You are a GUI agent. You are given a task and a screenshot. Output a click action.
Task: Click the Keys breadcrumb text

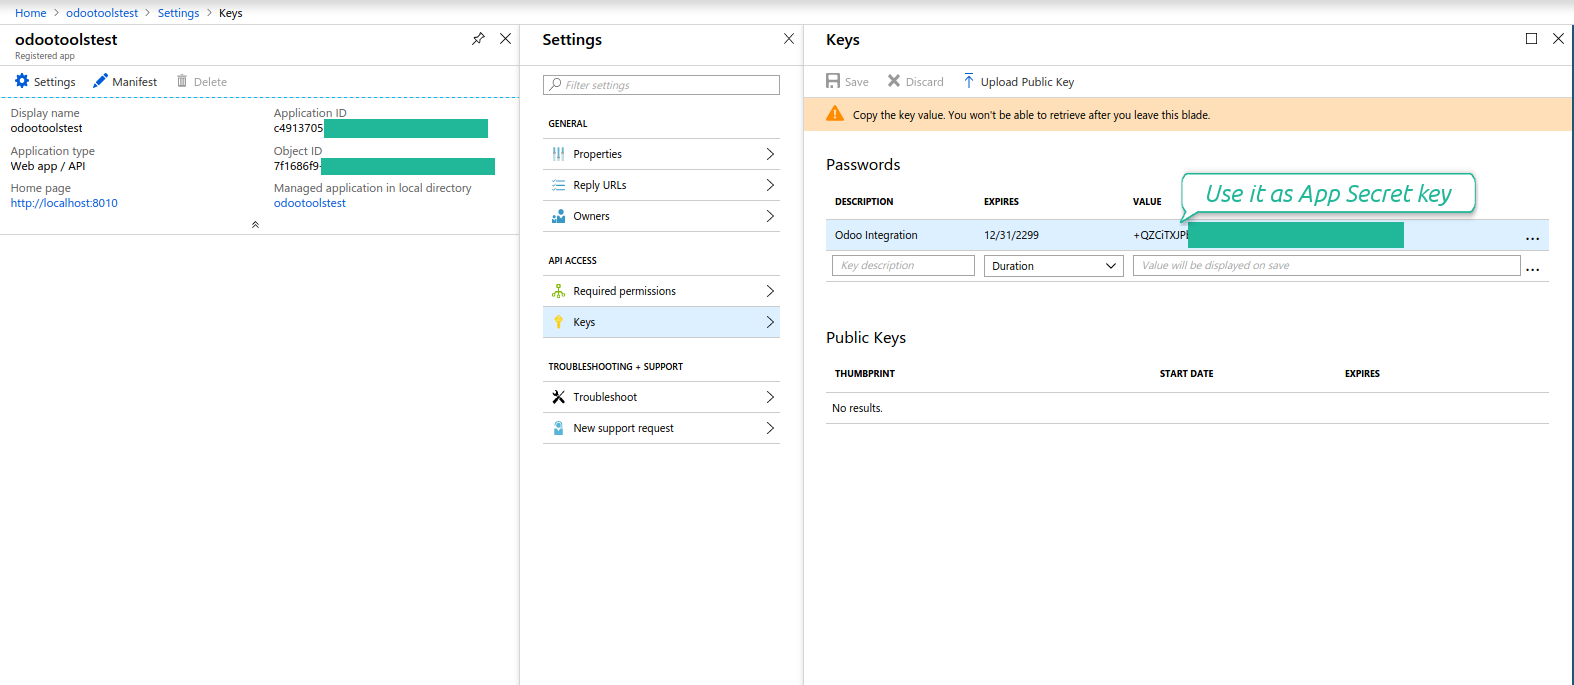(231, 13)
